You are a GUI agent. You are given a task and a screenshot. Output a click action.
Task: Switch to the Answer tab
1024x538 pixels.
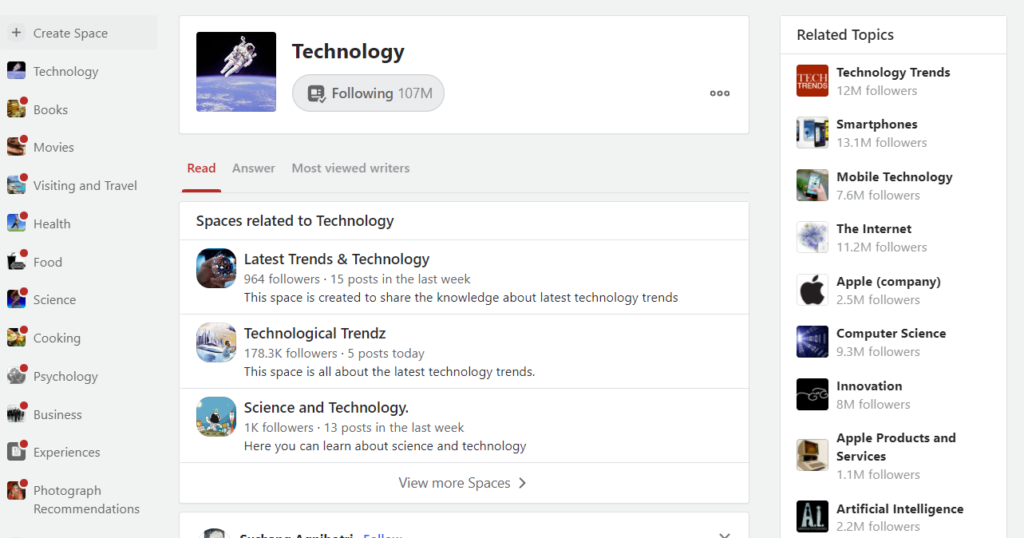[x=253, y=168]
